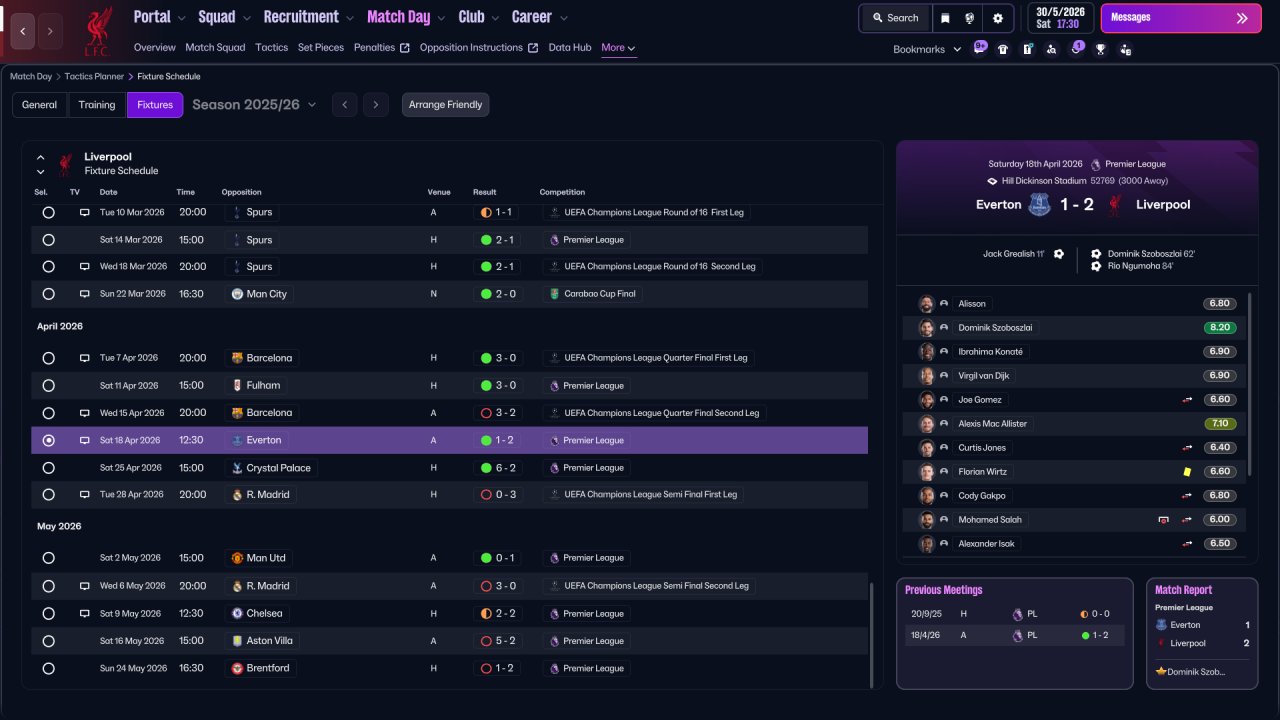Open the inbox speech bubble icon with 9+ badge
Viewport: 1280px width, 720px height.
(x=979, y=48)
